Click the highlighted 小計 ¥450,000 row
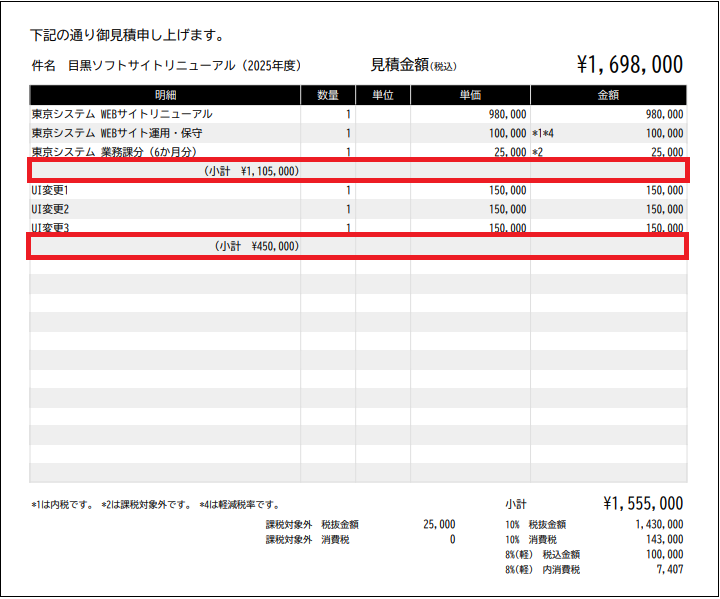The image size is (720, 599). 358,246
